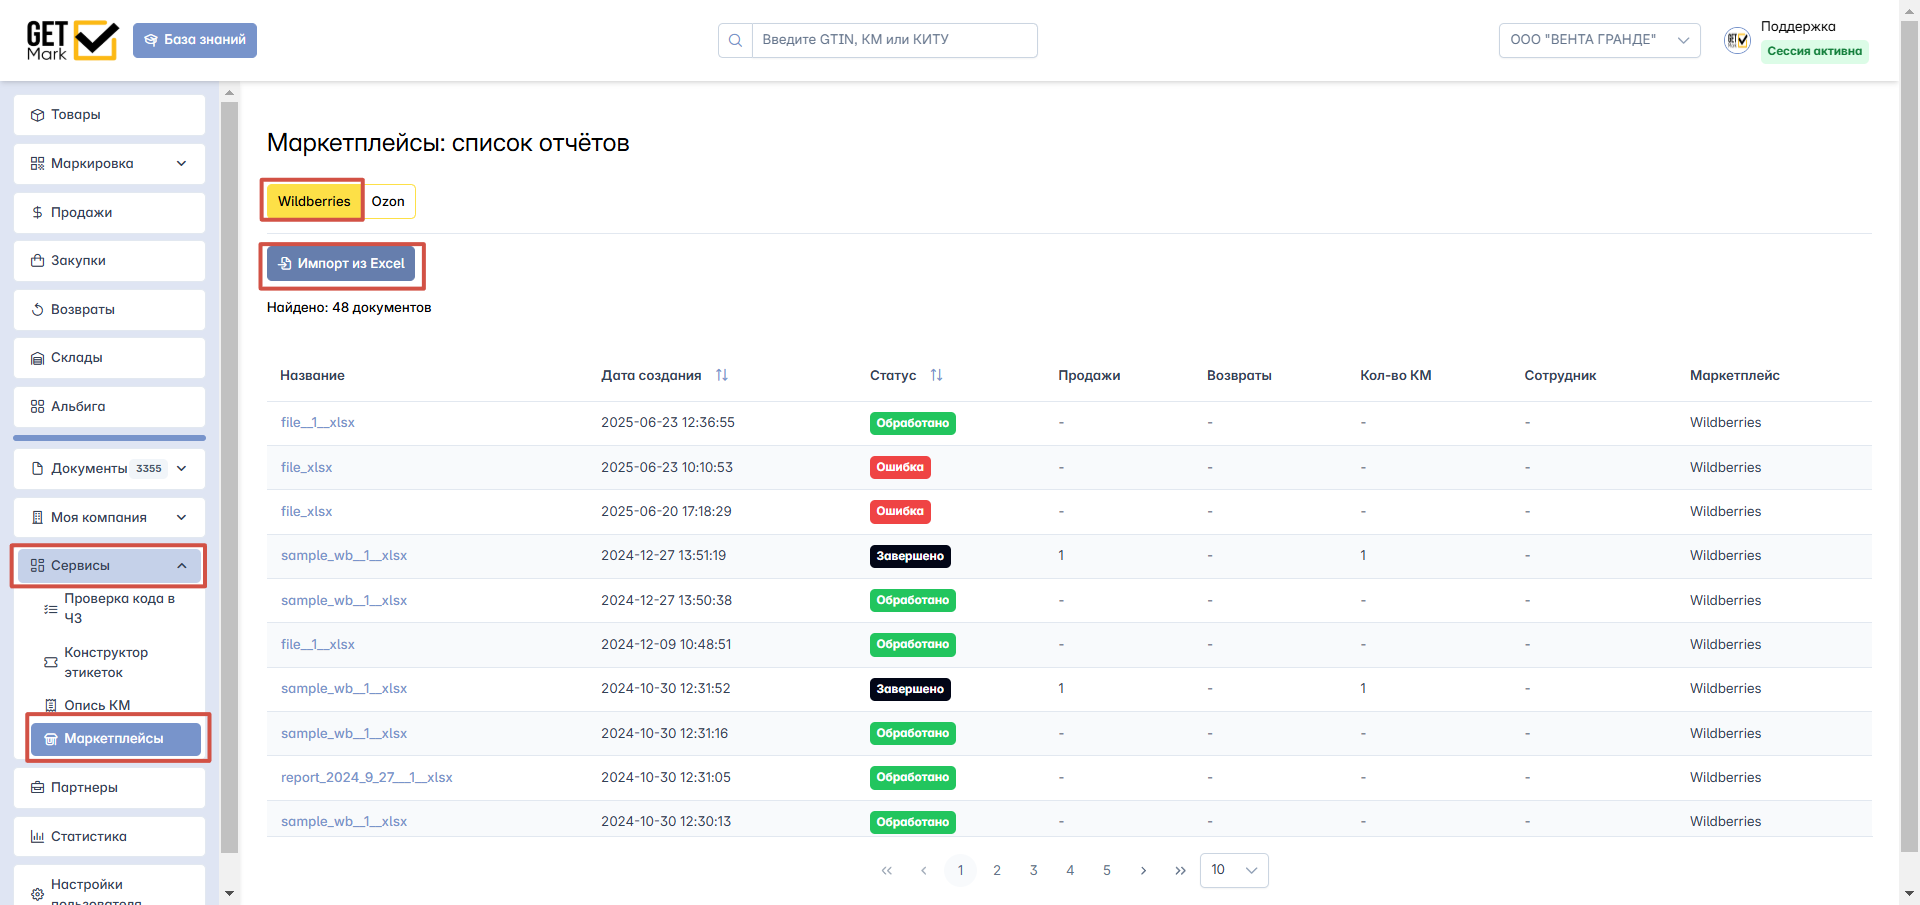Go to pagination page 5
Viewport: 1920px width, 905px height.
[x=1107, y=870]
